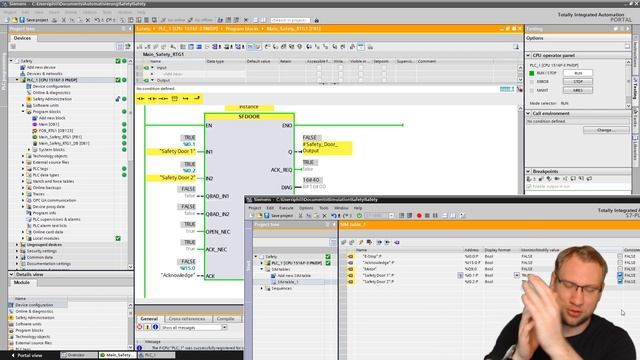Toggle the Safety Door 1 bit checkbox in SIM table
The height and width of the screenshot is (360, 640).
pos(620,276)
